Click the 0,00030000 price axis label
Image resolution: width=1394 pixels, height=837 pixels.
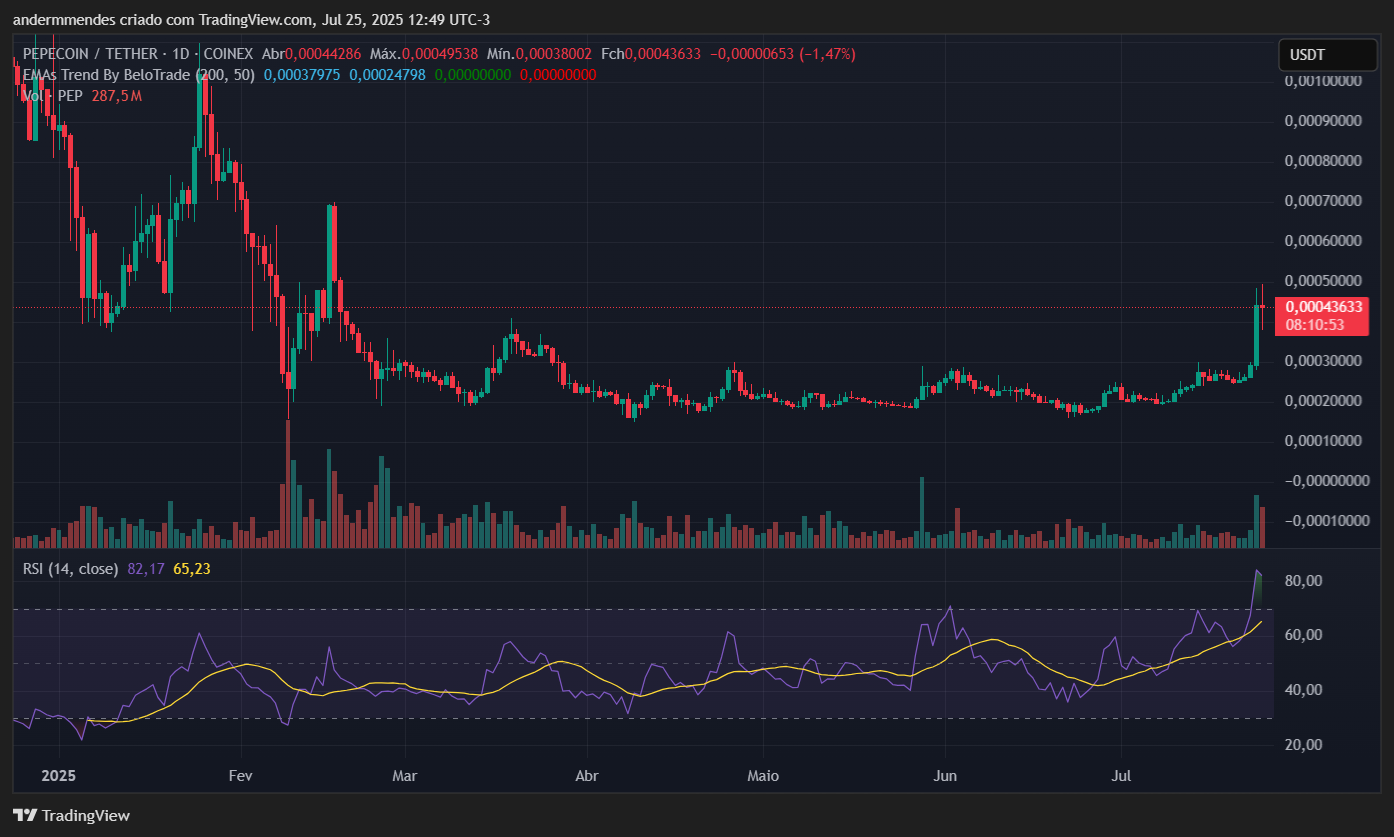(1322, 361)
